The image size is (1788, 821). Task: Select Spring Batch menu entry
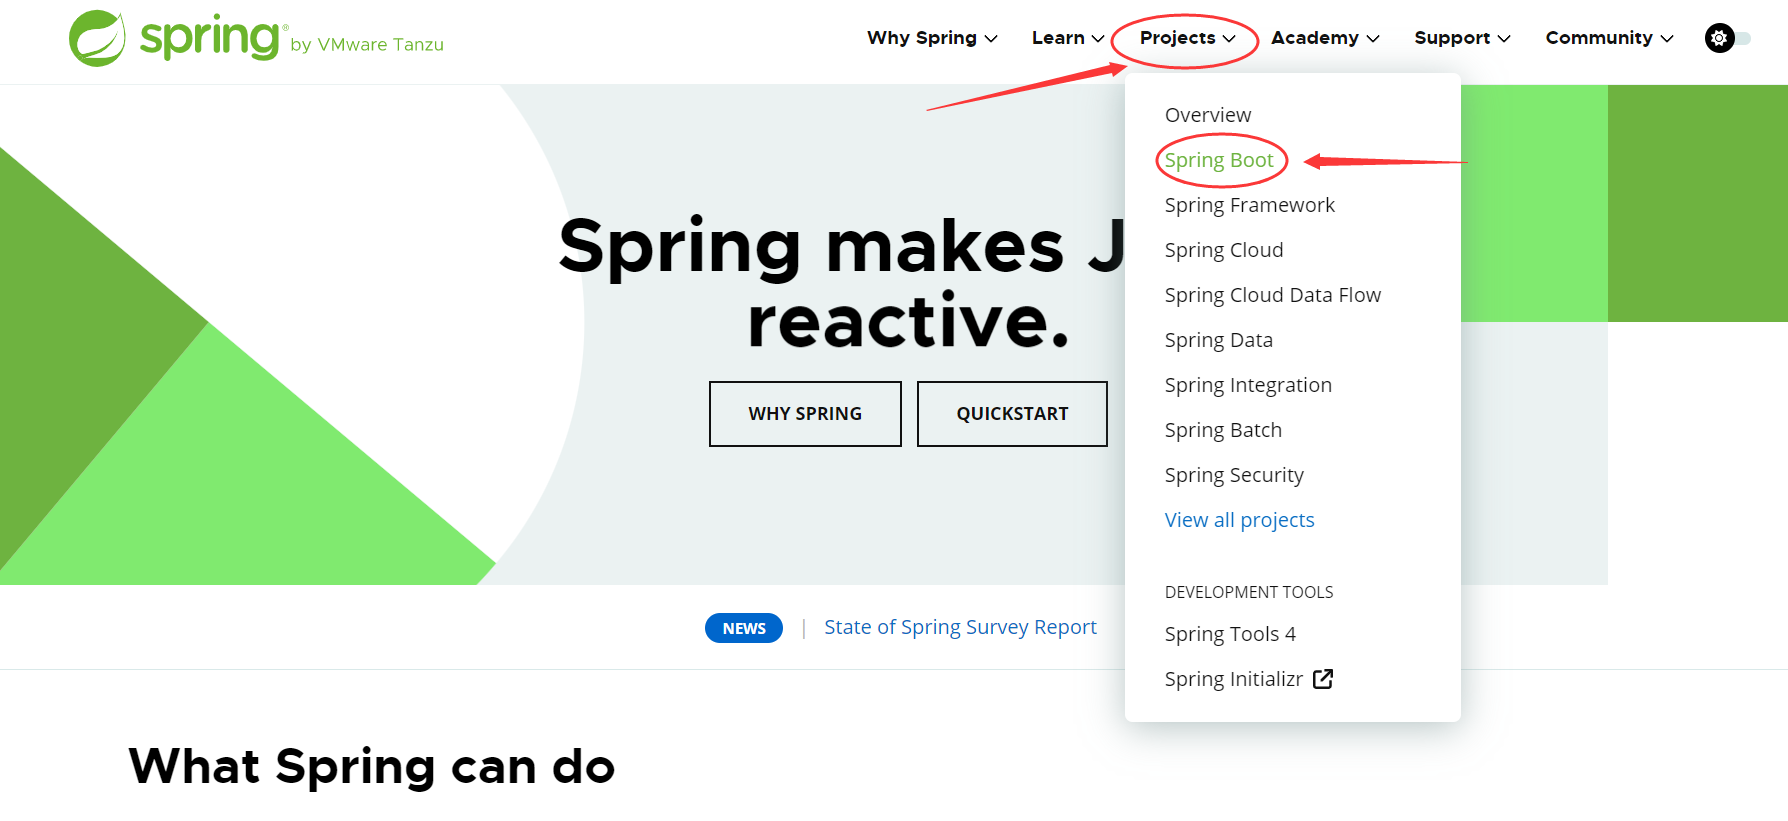pos(1223,430)
